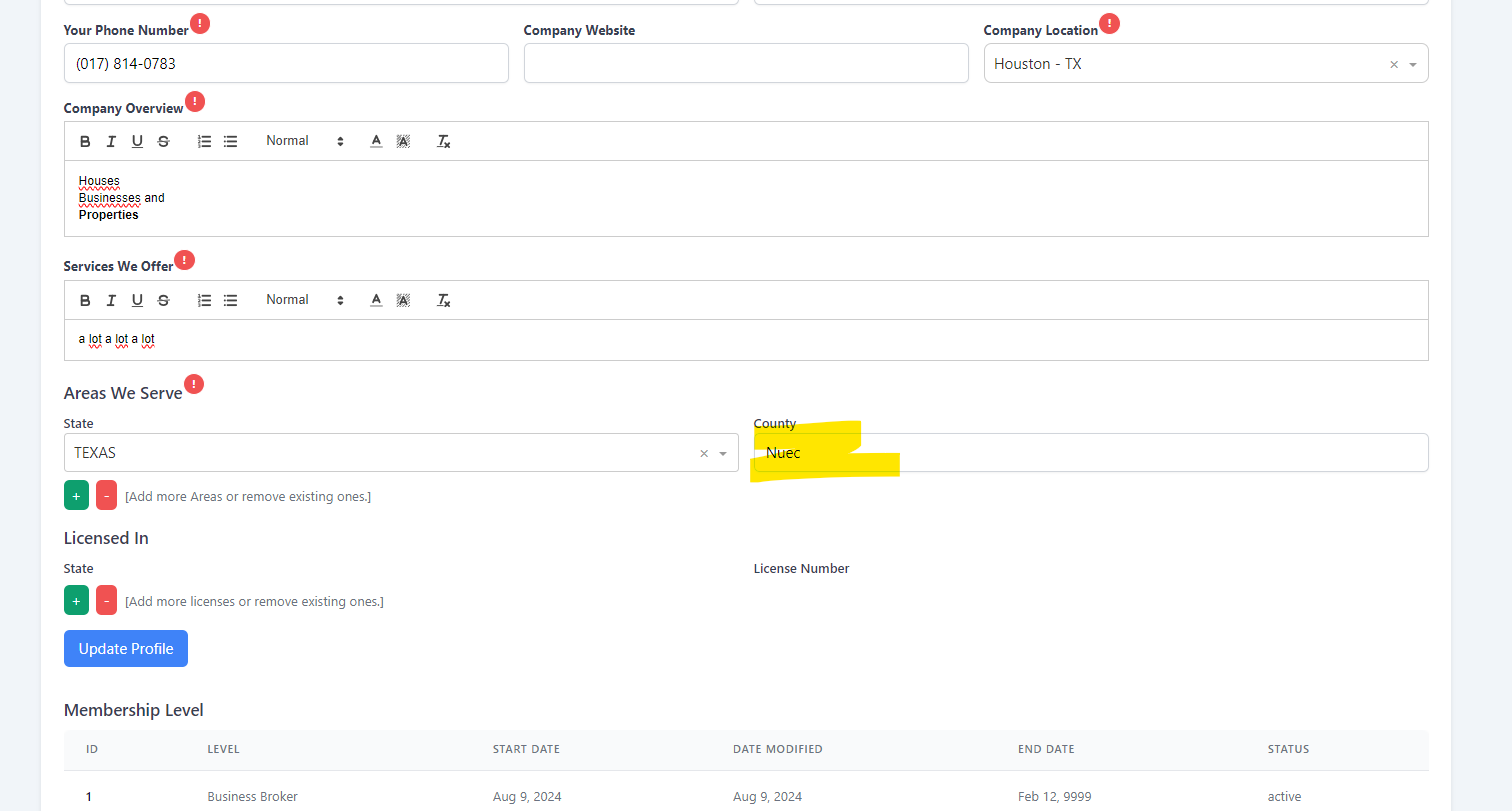Screen dimensions: 1512x811
Task: Clear the Houston - TX location selection
Action: 1394,64
